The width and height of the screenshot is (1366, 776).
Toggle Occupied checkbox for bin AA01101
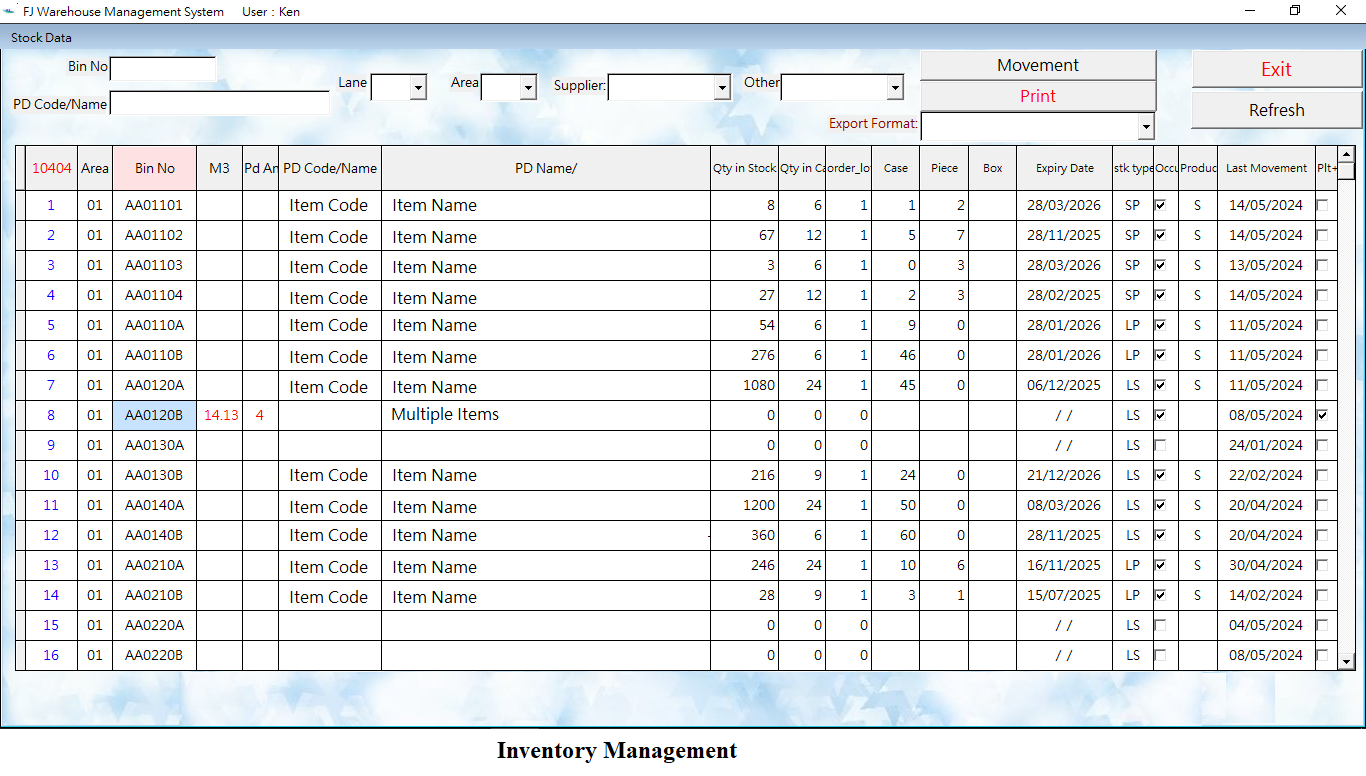click(1160, 205)
